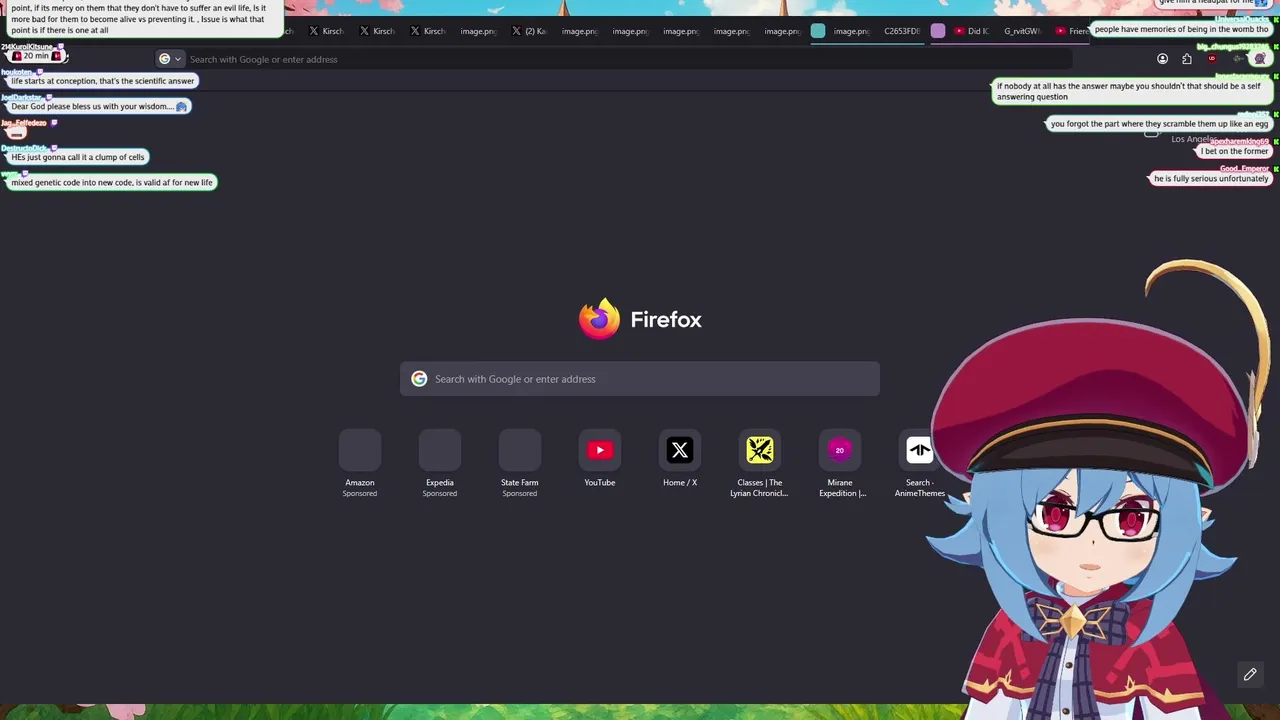This screenshot has height=720, width=1280.
Task: Click the uBlock Origin toolbar icon
Action: (1212, 59)
